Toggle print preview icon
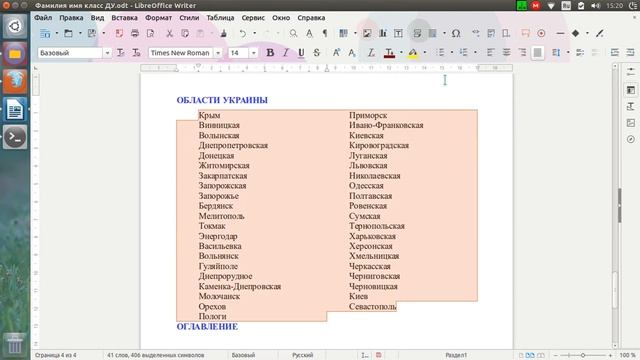 (150, 33)
